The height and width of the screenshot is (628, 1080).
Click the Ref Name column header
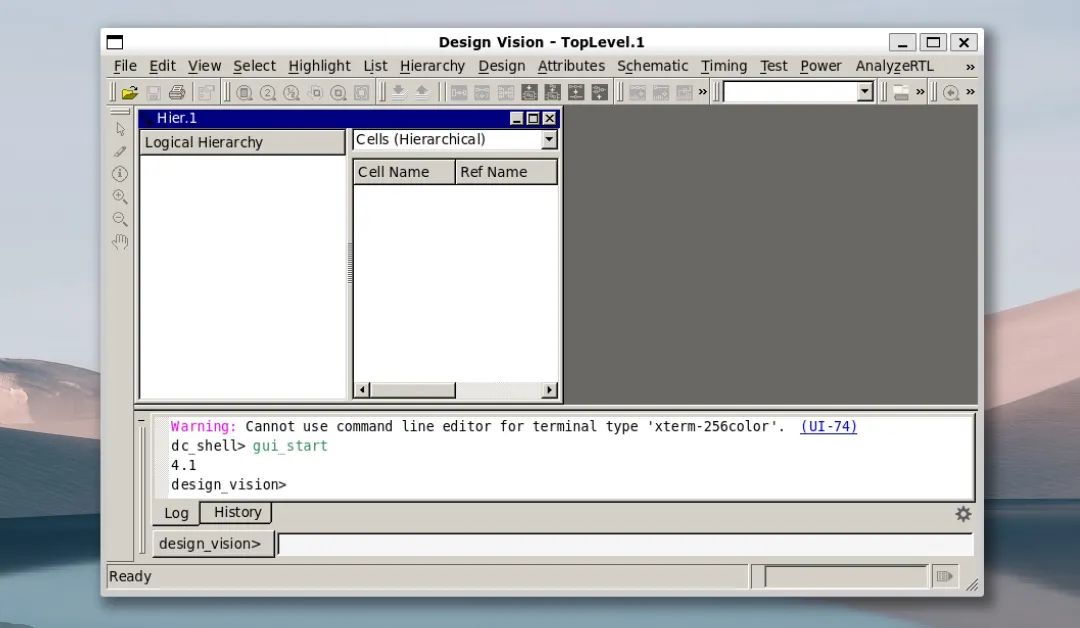click(x=506, y=172)
